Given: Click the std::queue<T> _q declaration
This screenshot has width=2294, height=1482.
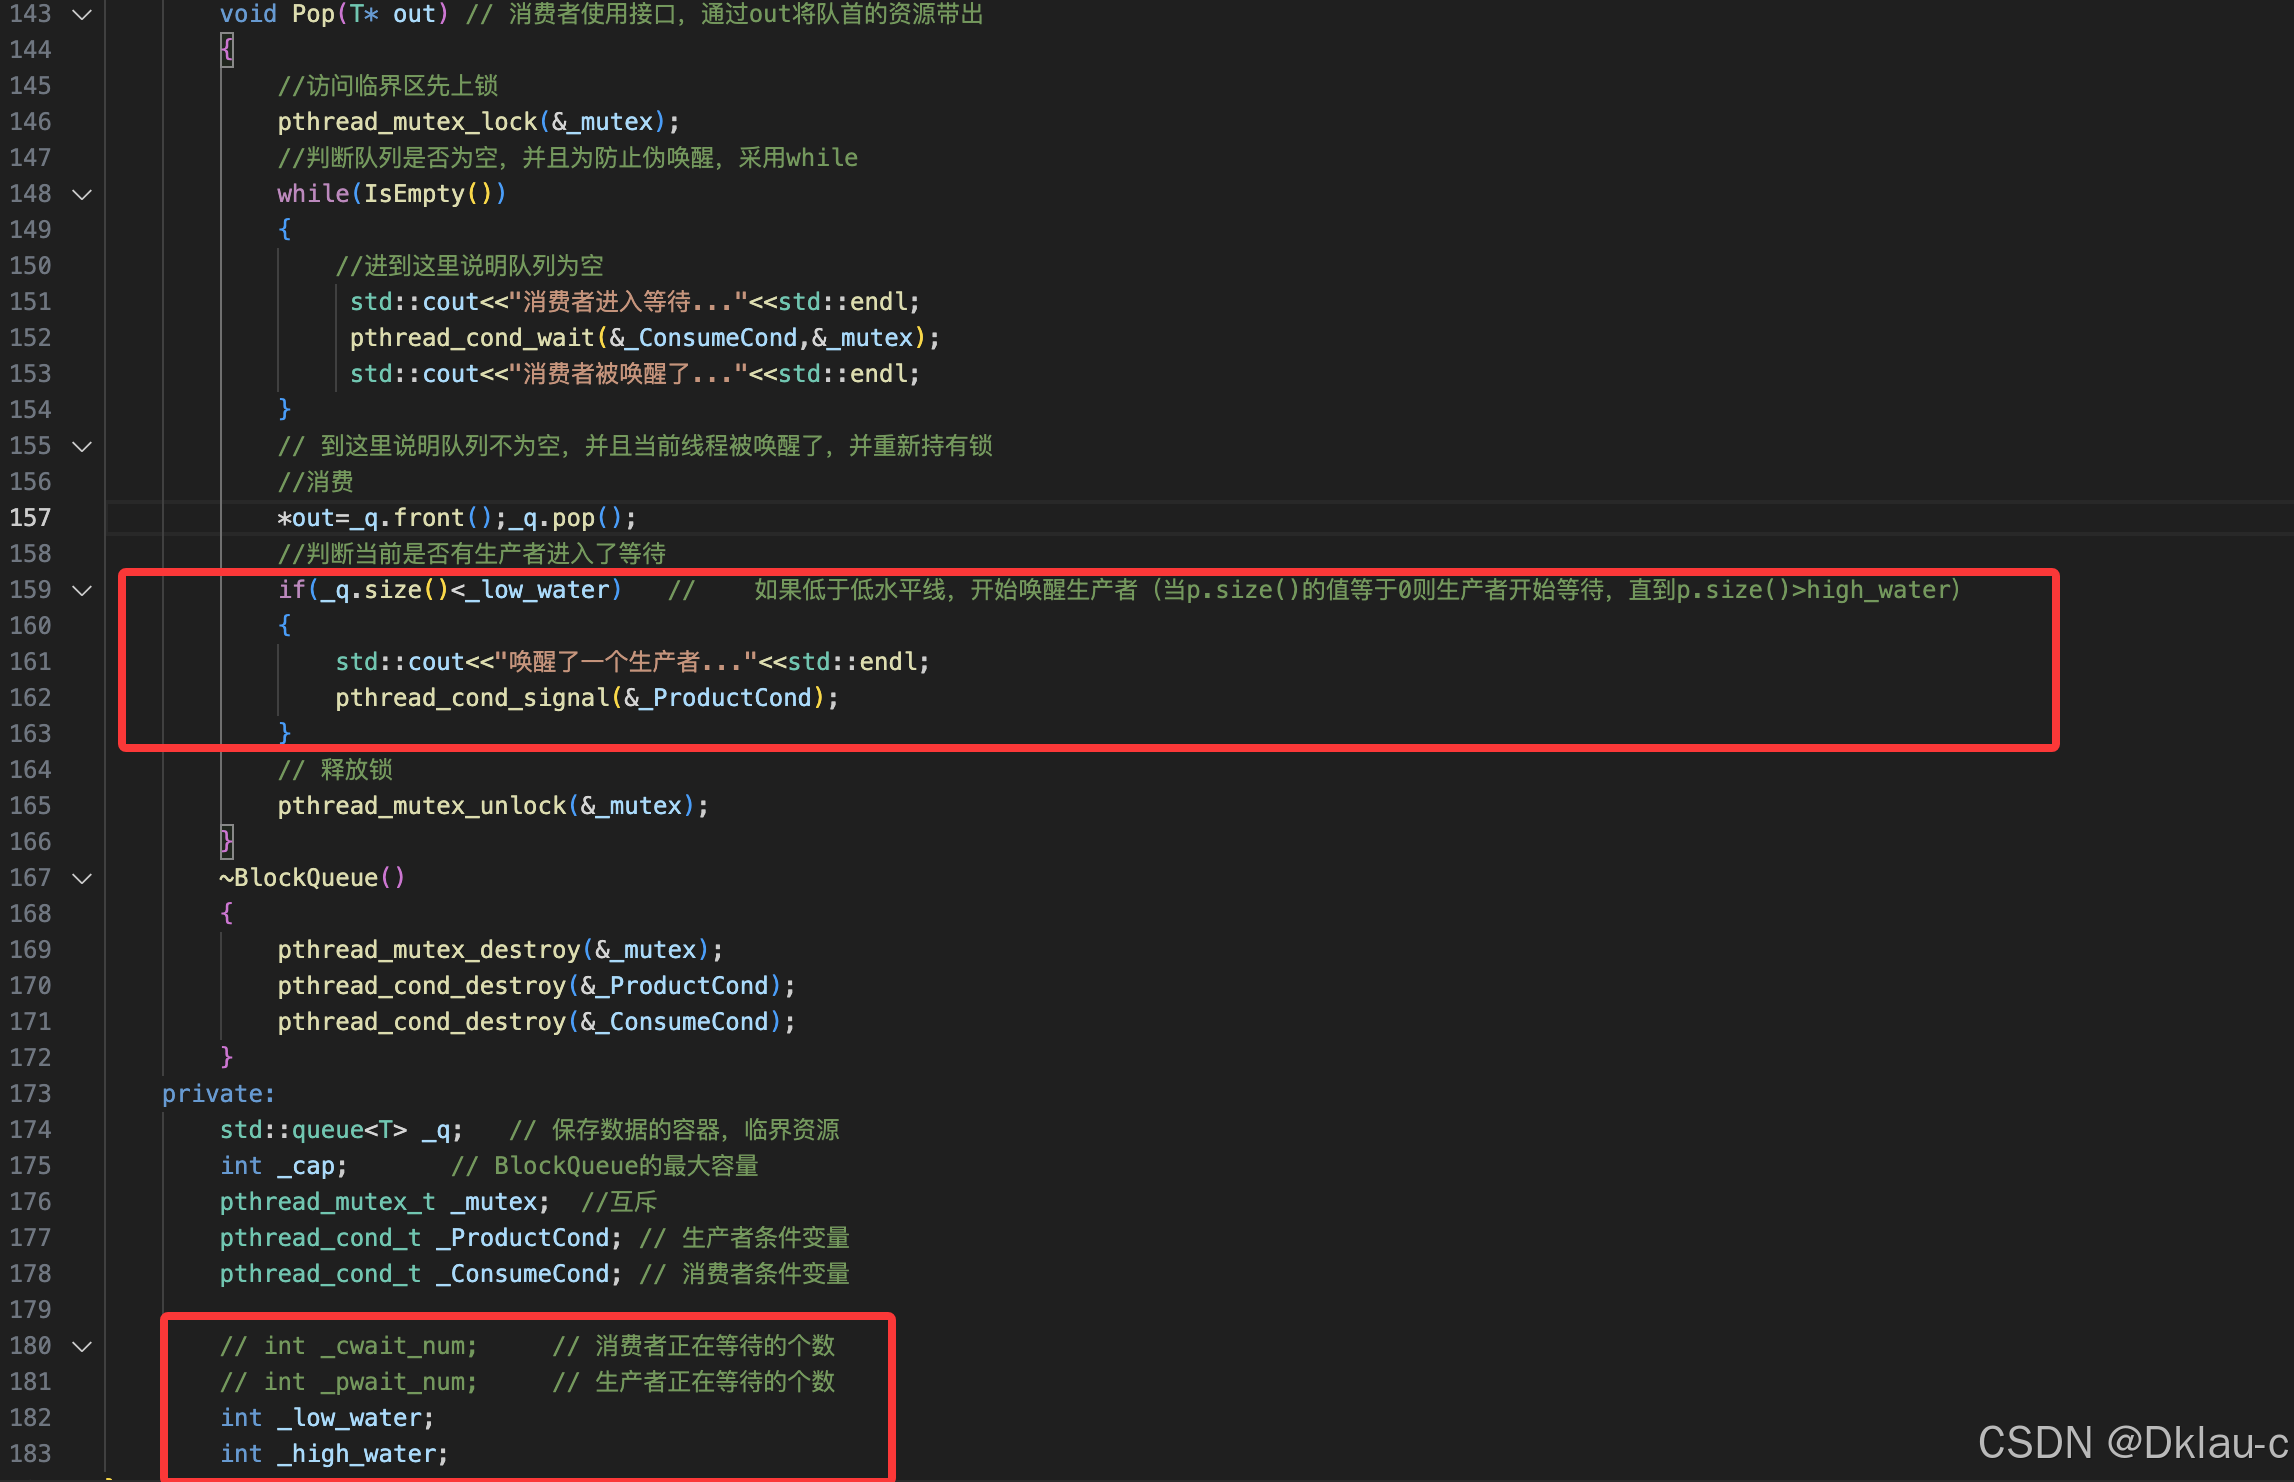Looking at the screenshot, I should pyautogui.click(x=340, y=1130).
